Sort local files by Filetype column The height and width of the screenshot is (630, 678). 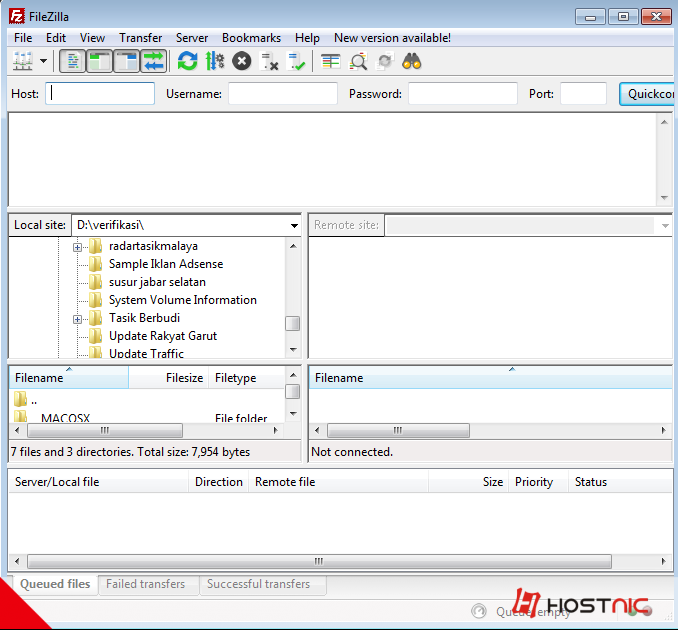[246, 377]
